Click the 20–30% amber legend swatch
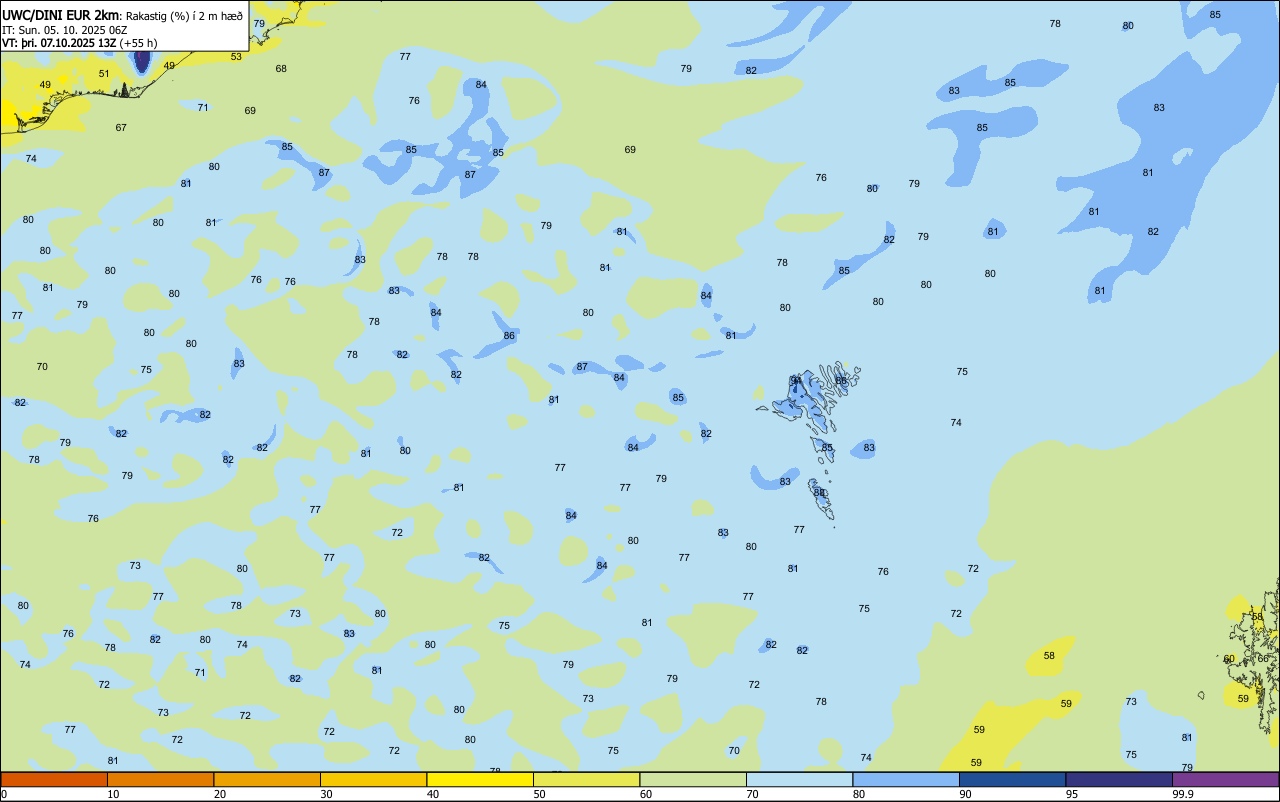 (267, 779)
